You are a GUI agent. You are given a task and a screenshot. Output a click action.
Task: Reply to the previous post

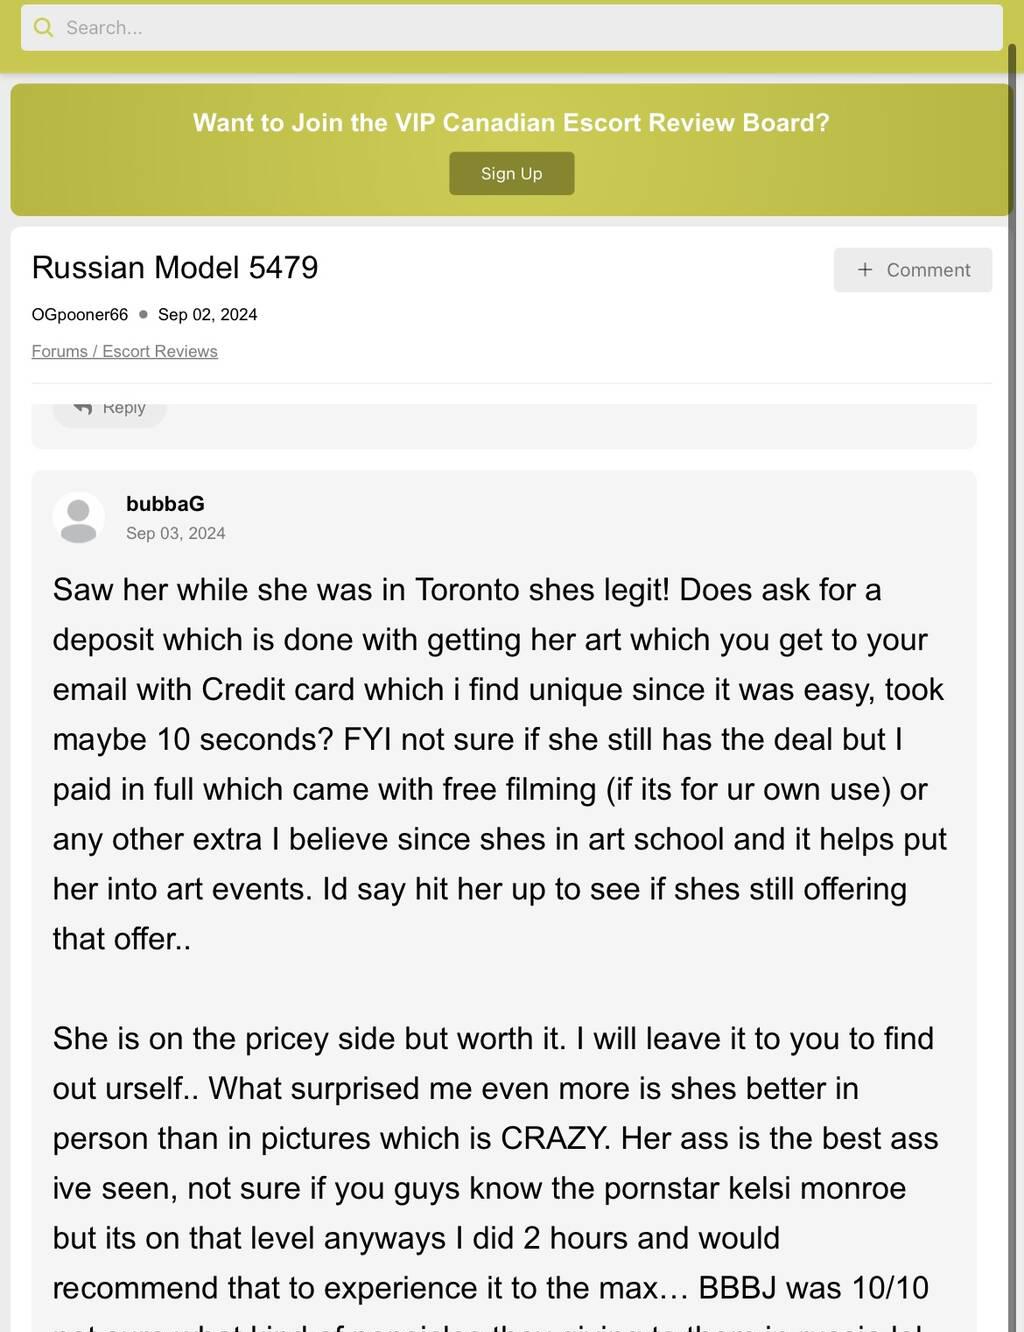click(110, 409)
